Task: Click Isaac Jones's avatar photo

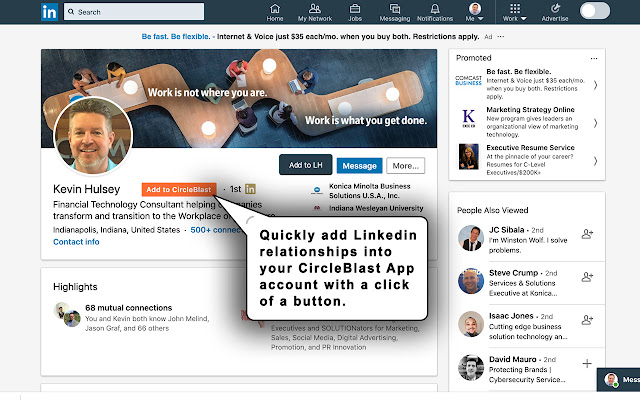Action: (x=471, y=324)
